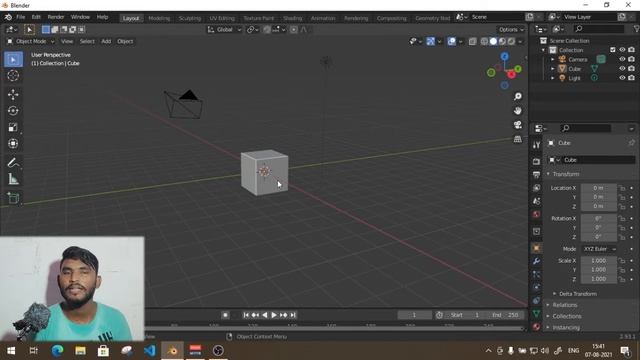Screen dimensions: 640x360
Task: Expand the Camera tree item
Action: click(553, 60)
